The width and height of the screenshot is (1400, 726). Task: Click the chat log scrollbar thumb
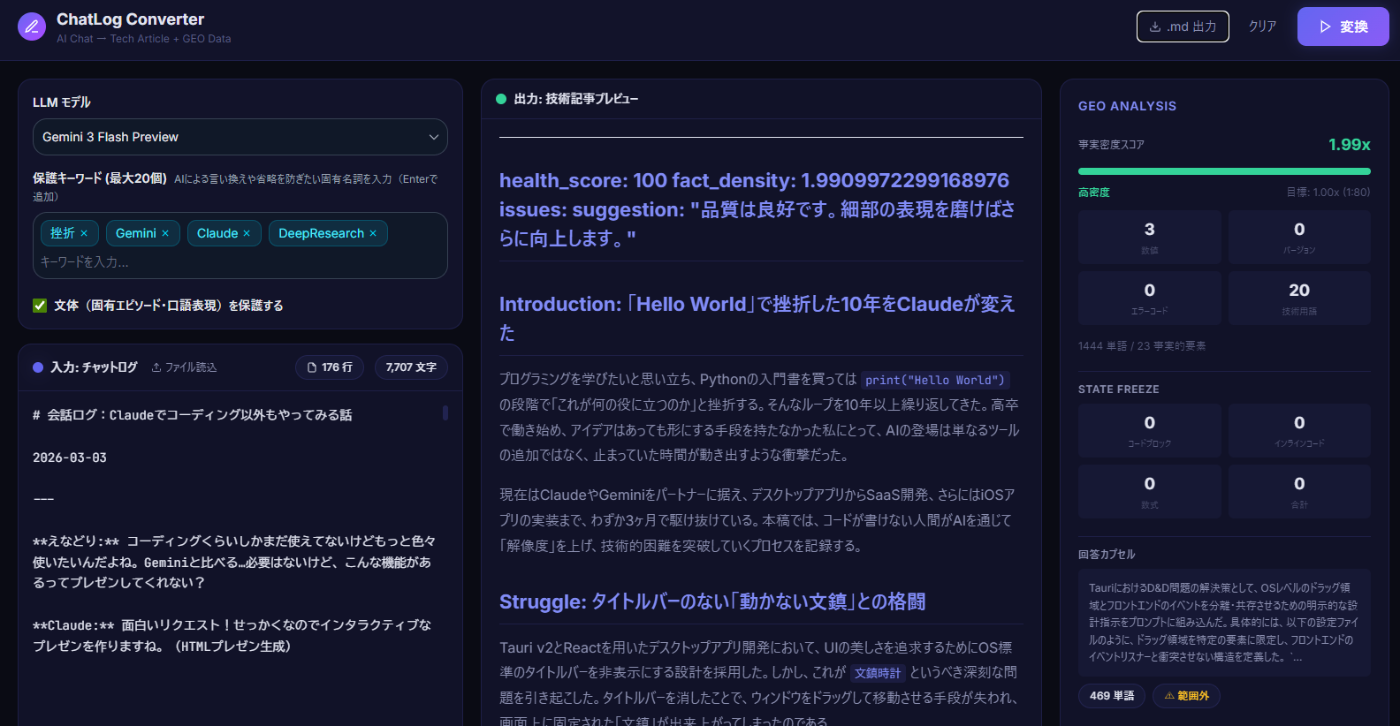445,413
